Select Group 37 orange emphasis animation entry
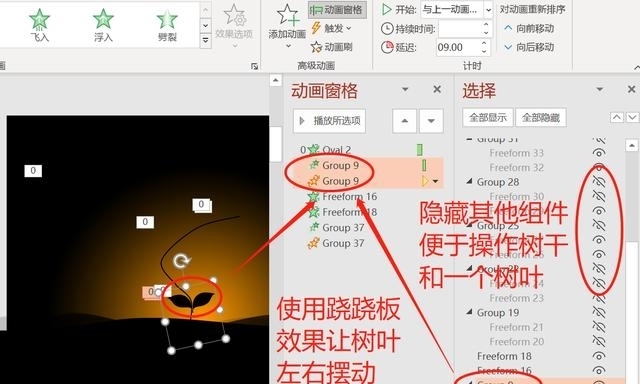Screen dimensions: 640x384 [x=343, y=243]
